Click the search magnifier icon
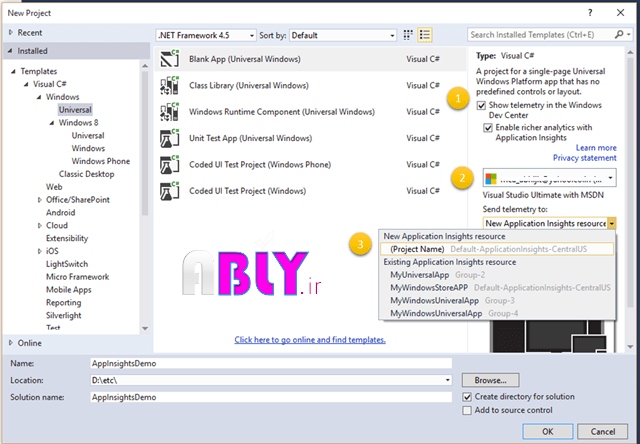This screenshot has width=640, height=444. pos(620,35)
